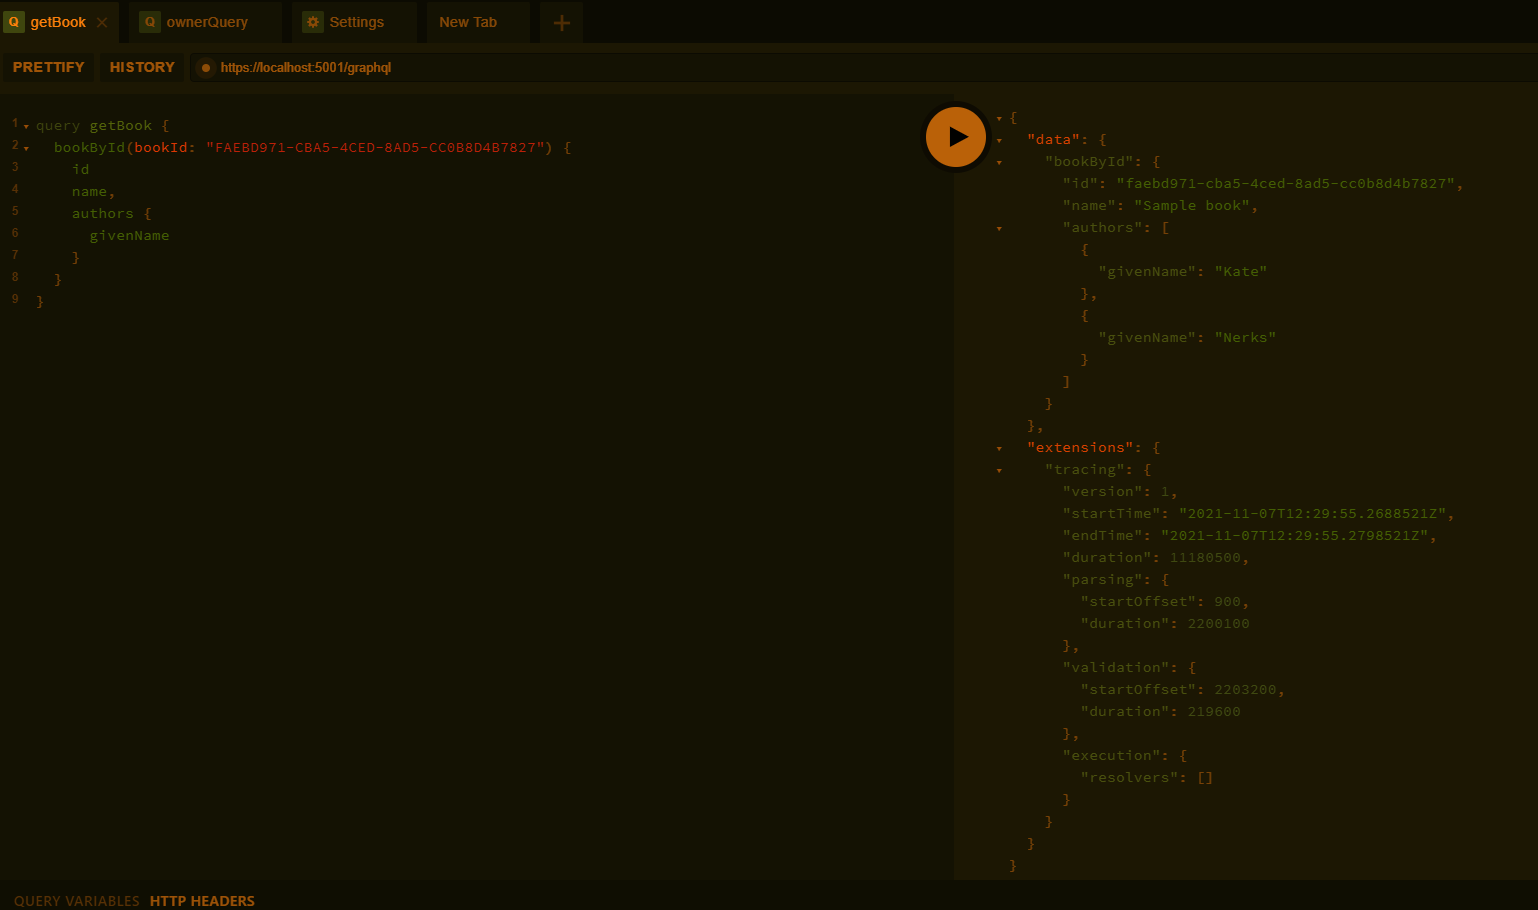Viewport: 1538px width, 910px height.
Task: Click the response "id" GUID value
Action: click(1286, 183)
